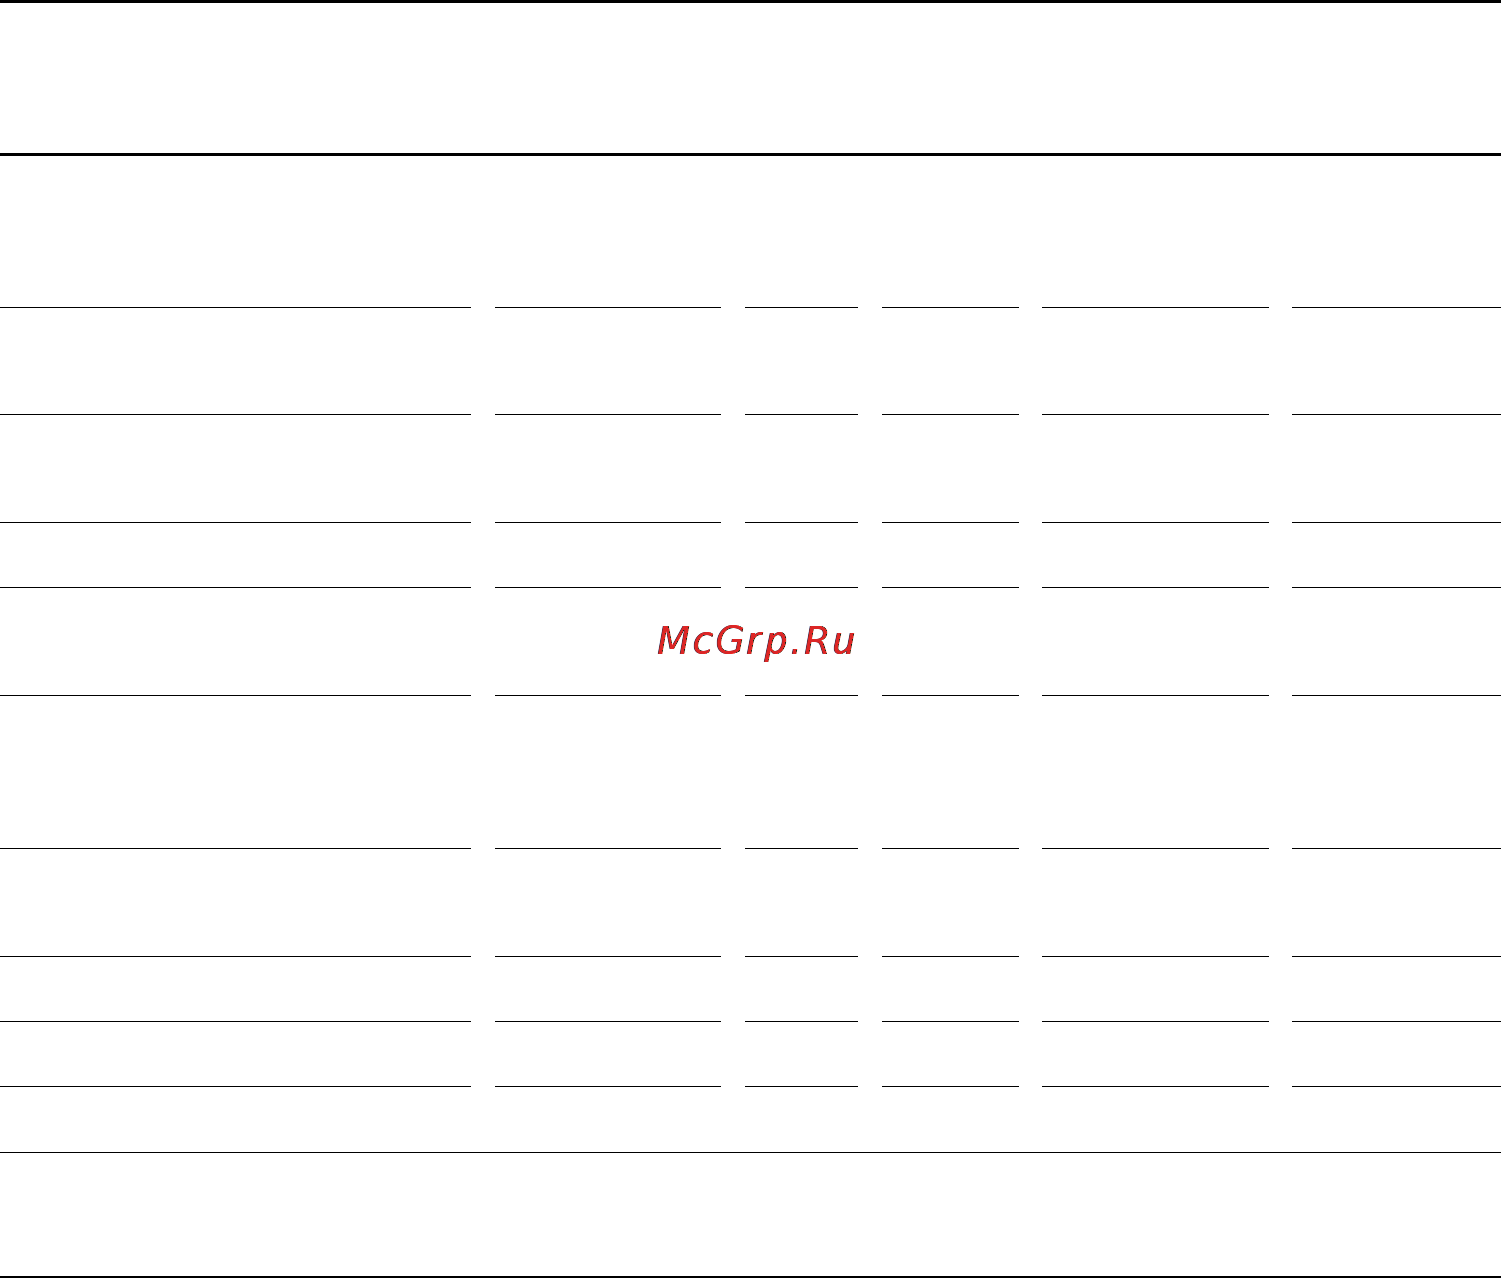This screenshot has height=1278, width=1501.
Task: Select the last-column cell in the second table row
Action: click(x=1396, y=361)
